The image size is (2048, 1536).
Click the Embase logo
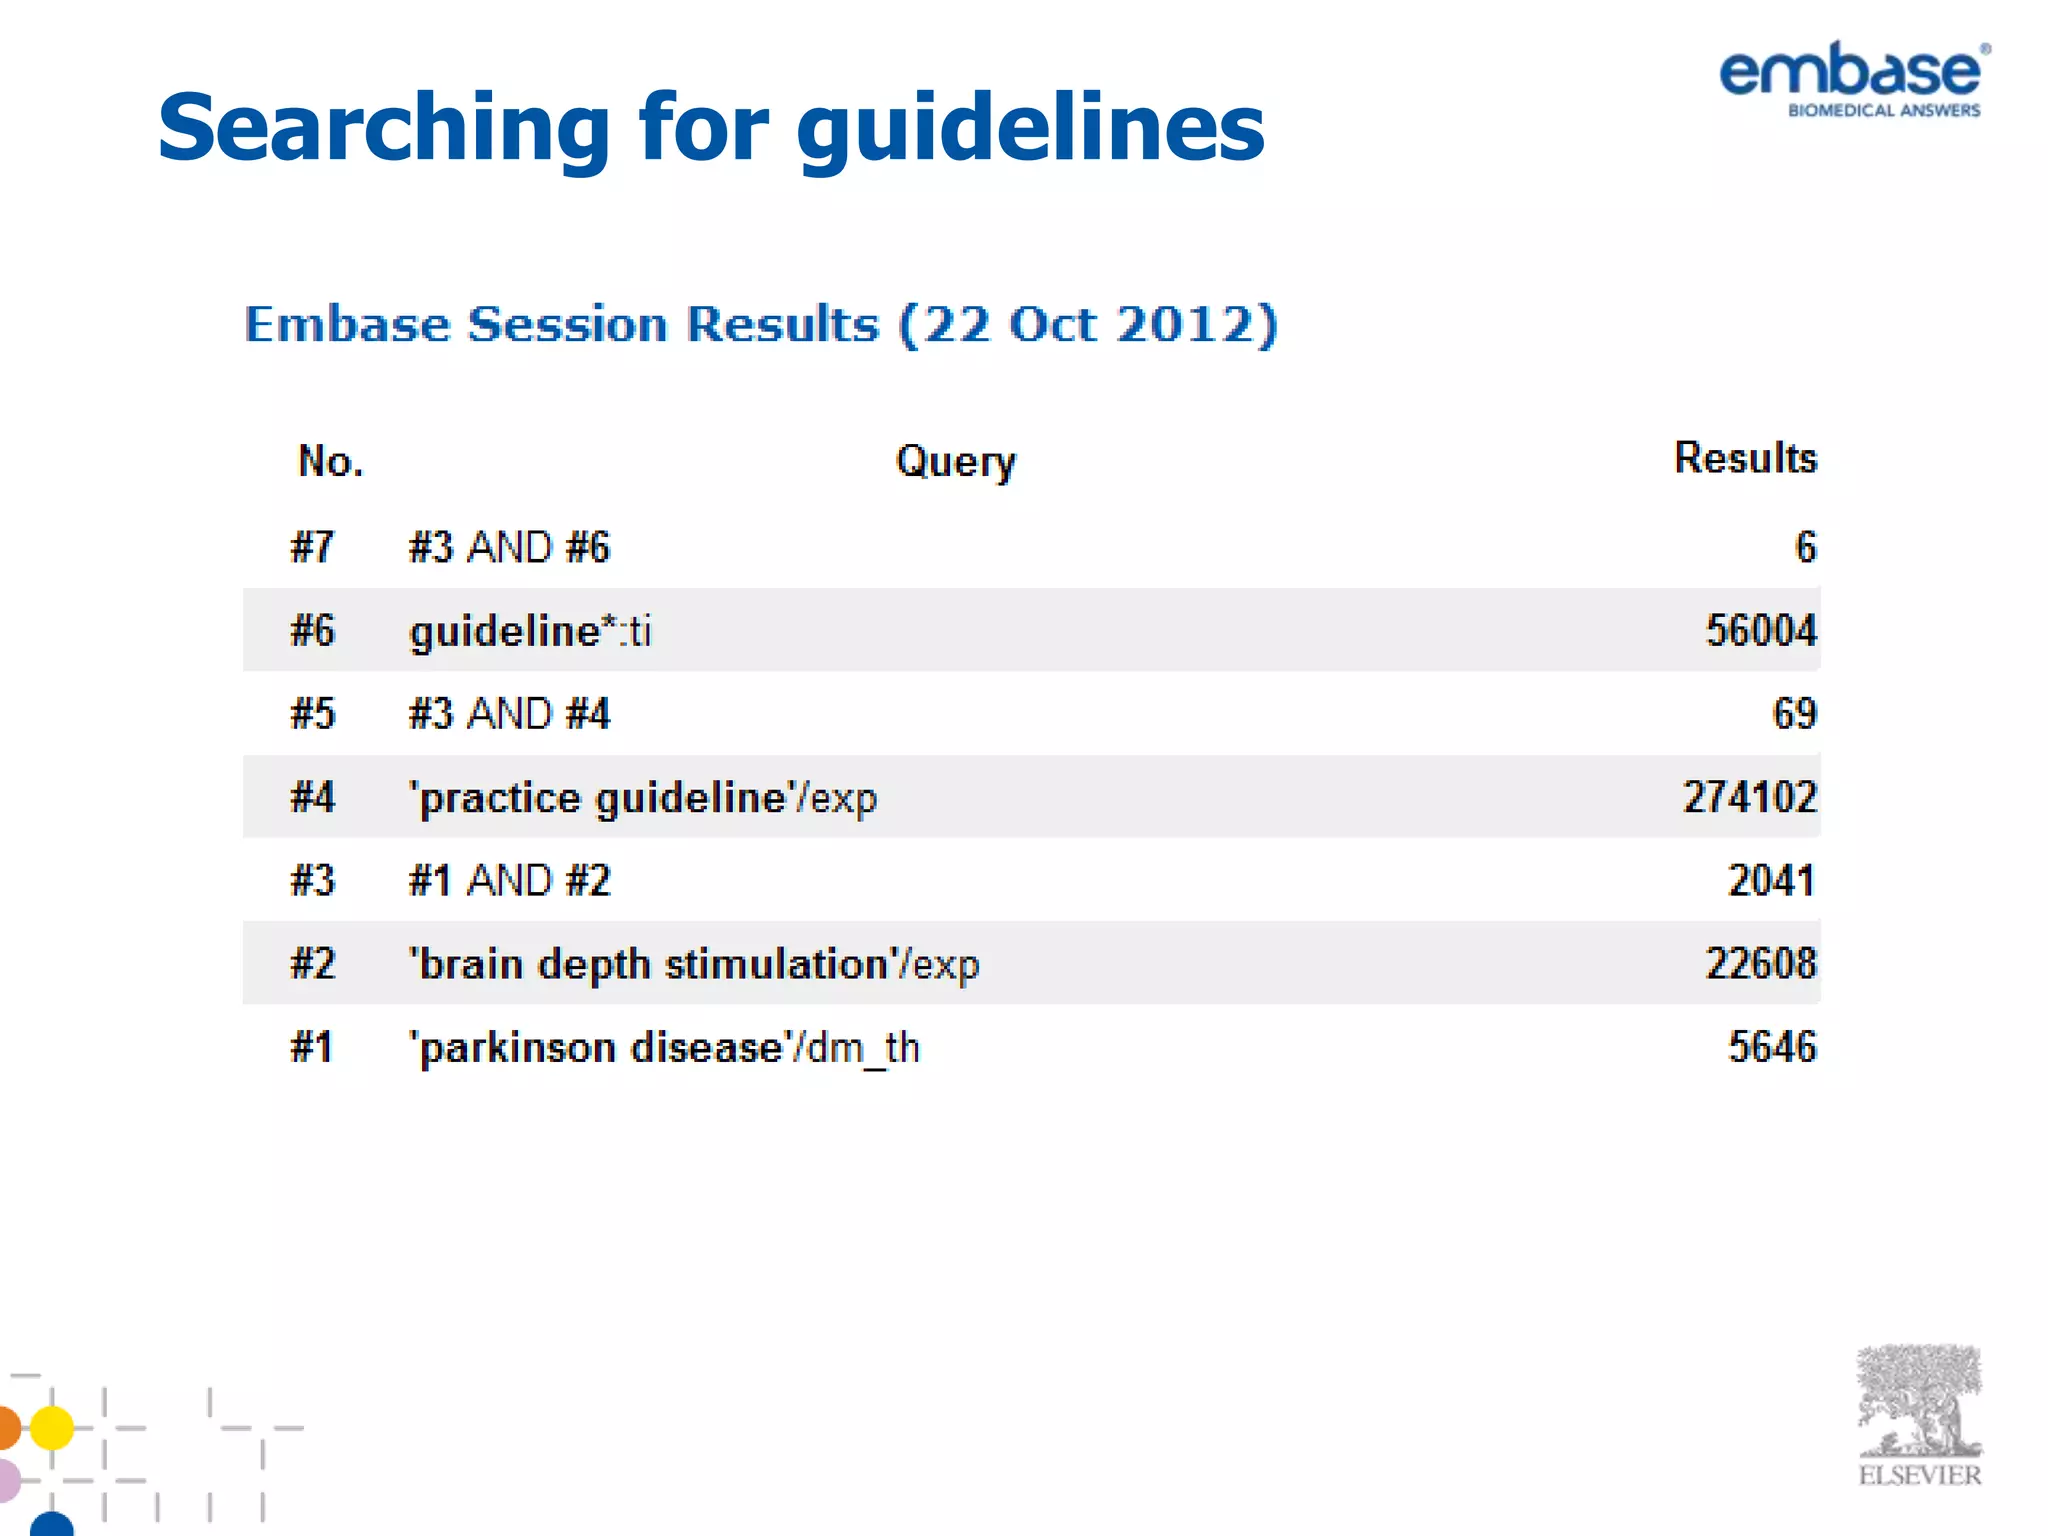point(1854,79)
